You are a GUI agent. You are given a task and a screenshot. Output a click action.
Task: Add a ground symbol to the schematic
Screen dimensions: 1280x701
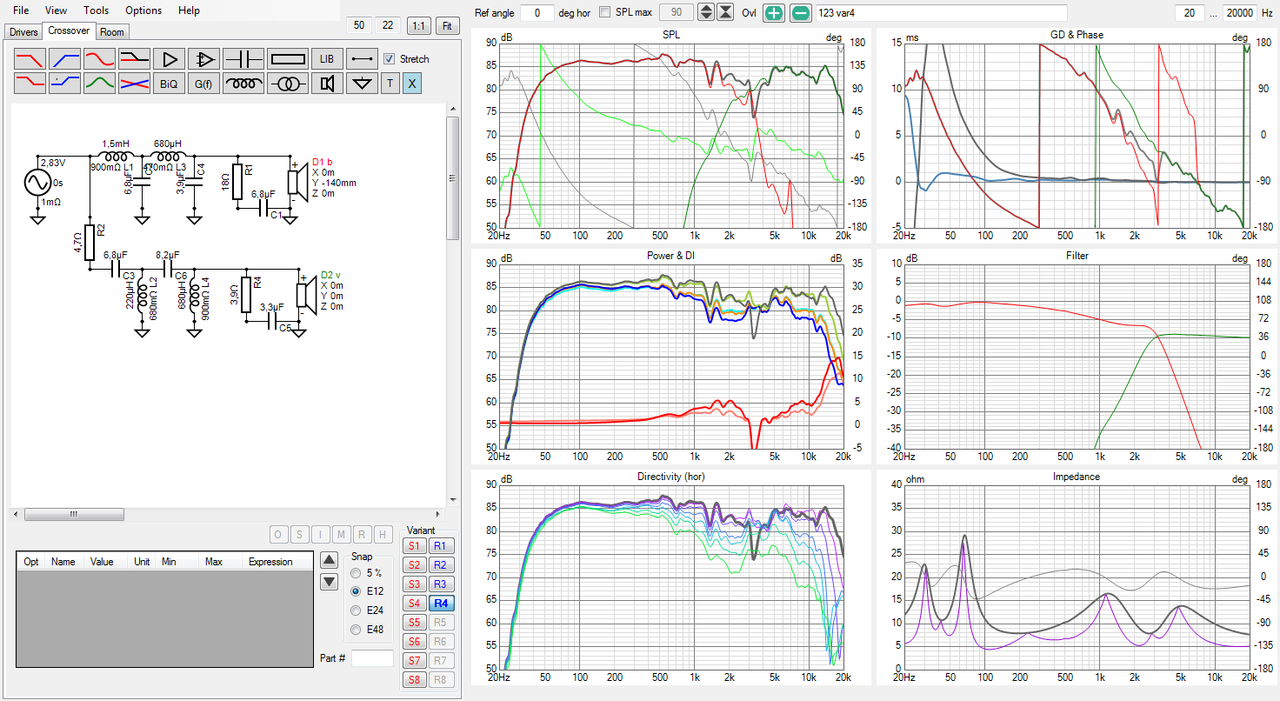point(361,84)
